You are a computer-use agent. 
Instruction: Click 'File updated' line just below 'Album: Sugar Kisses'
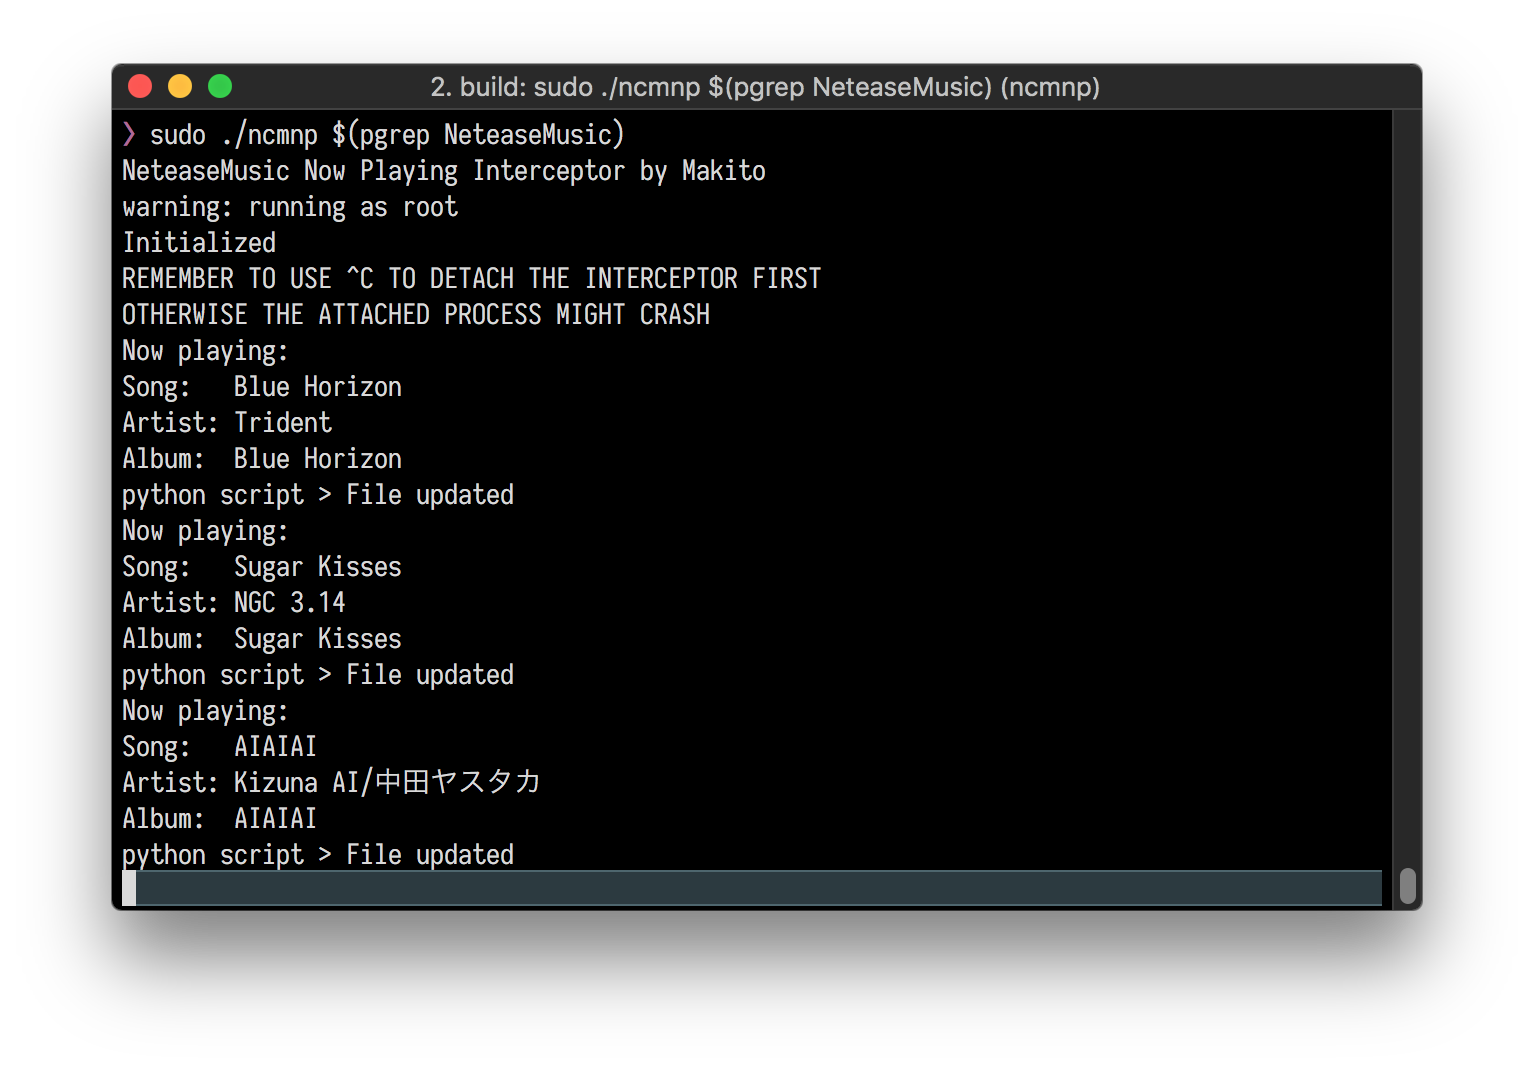(x=318, y=675)
